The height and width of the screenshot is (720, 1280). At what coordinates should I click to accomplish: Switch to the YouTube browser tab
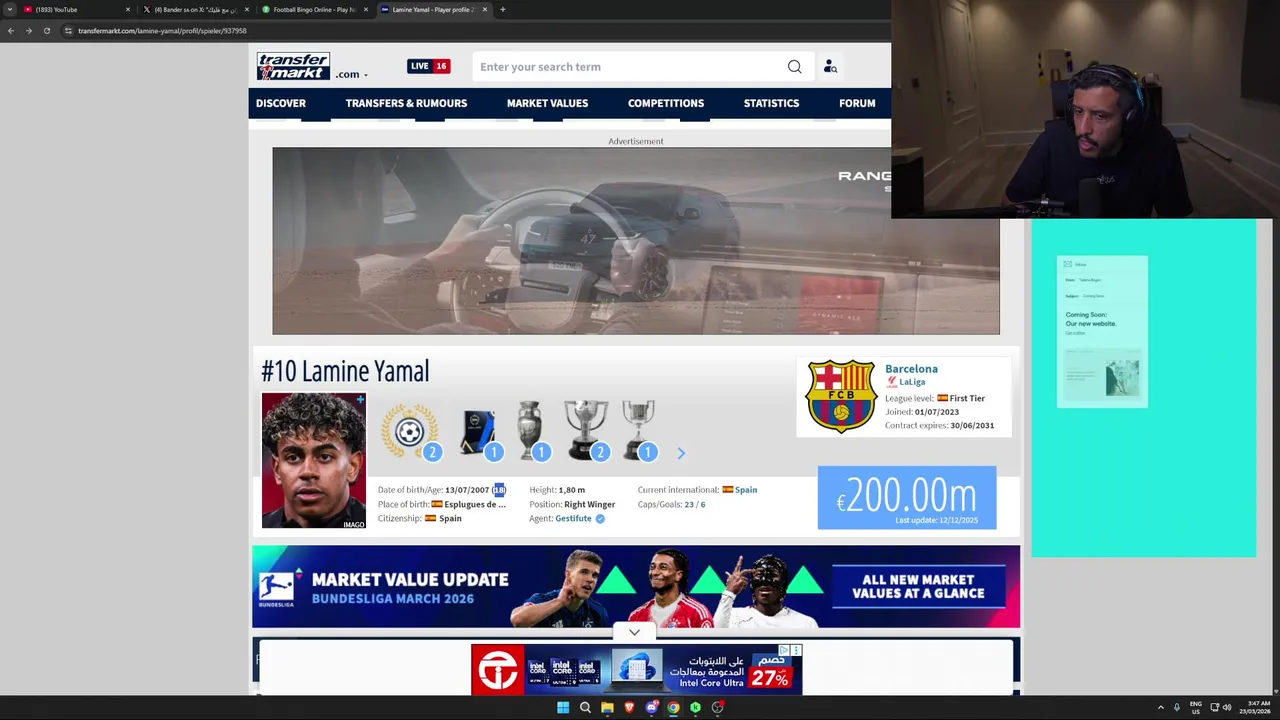point(75,9)
